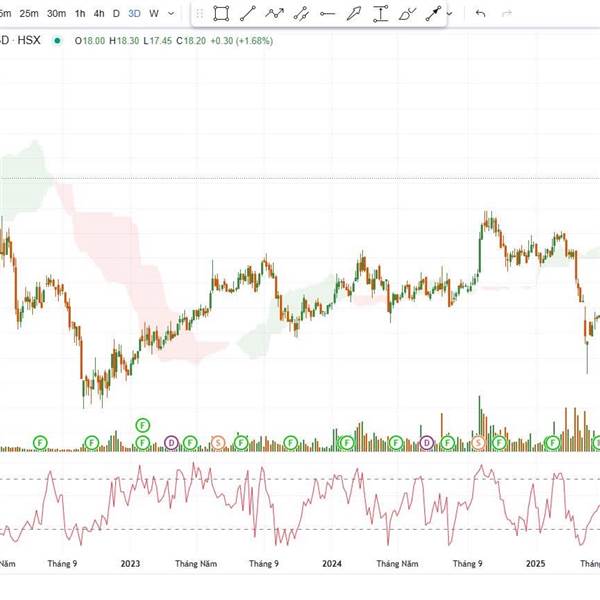The height and width of the screenshot is (600, 600).
Task: Select the active 3D timeframe
Action: 134,14
